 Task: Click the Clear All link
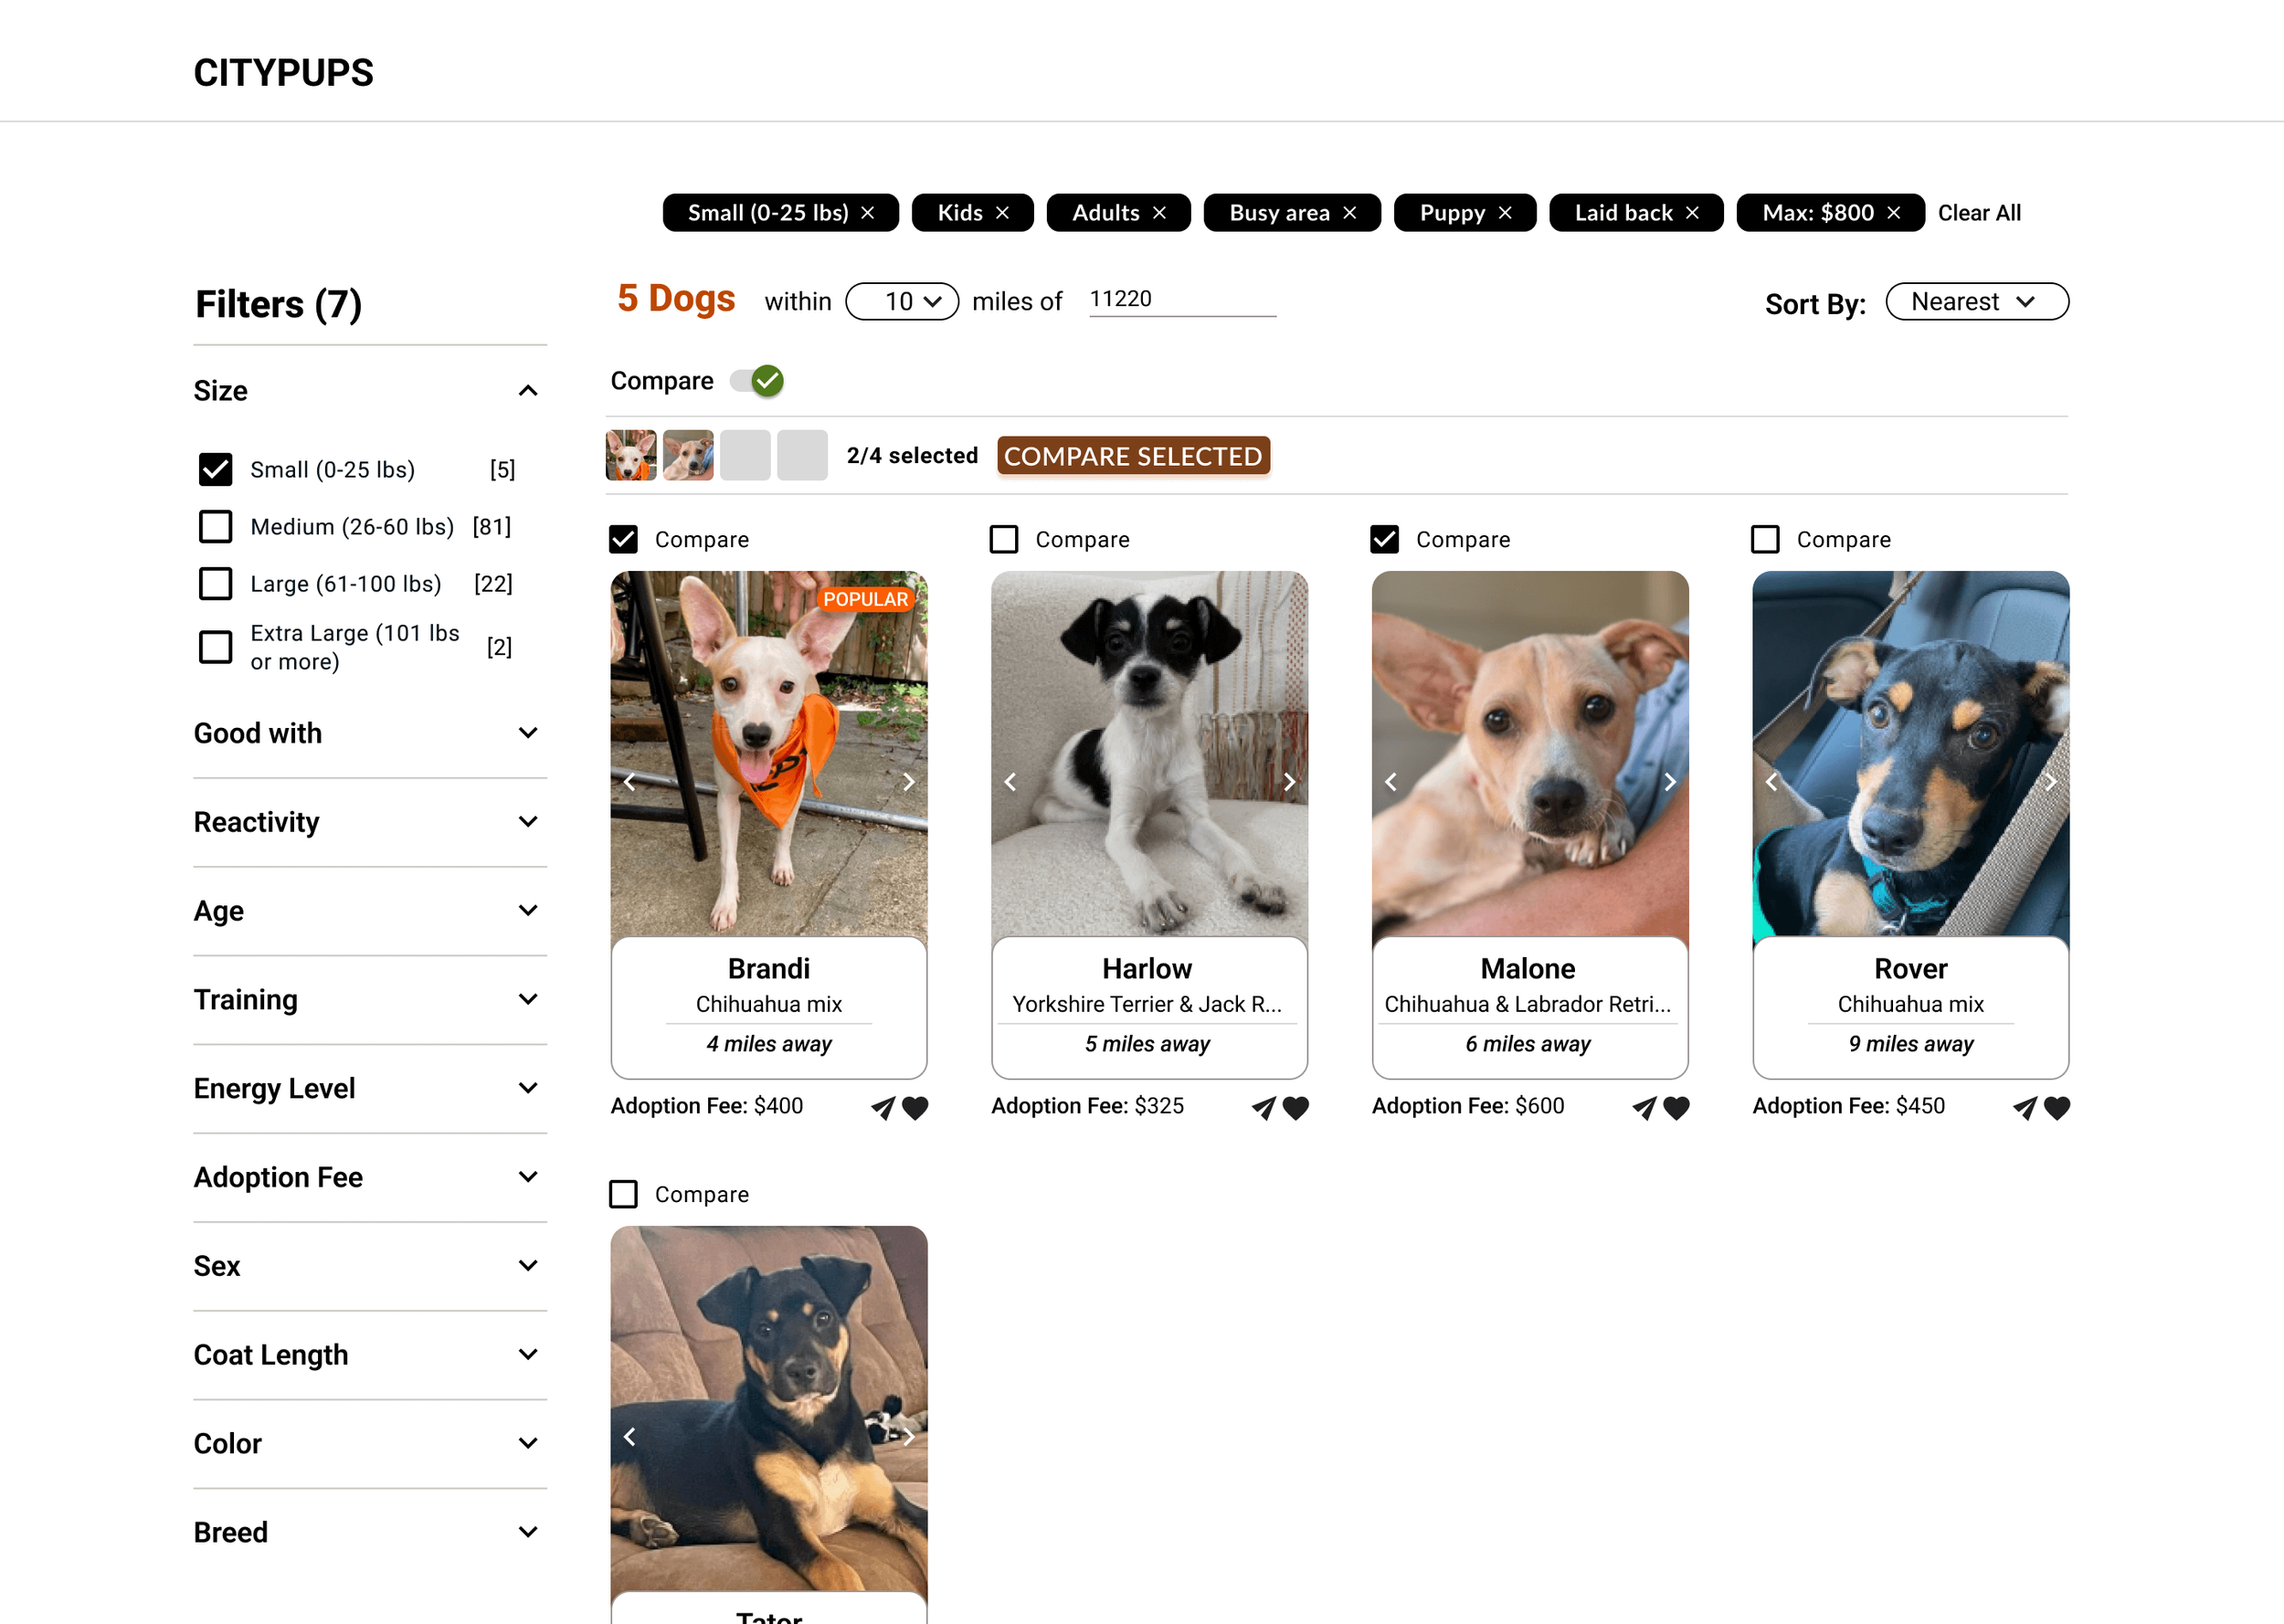pyautogui.click(x=1978, y=213)
